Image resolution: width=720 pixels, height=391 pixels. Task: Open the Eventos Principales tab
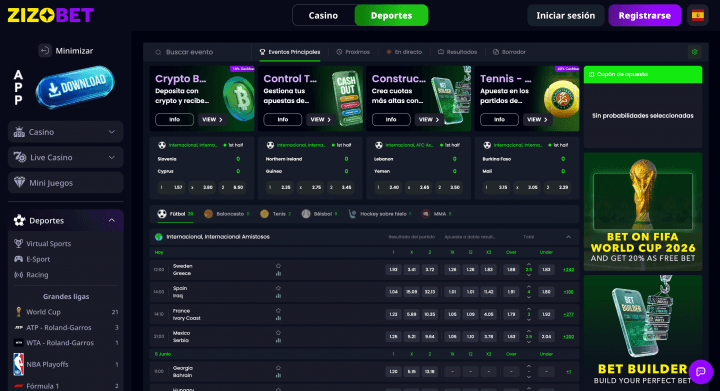pyautogui.click(x=290, y=52)
